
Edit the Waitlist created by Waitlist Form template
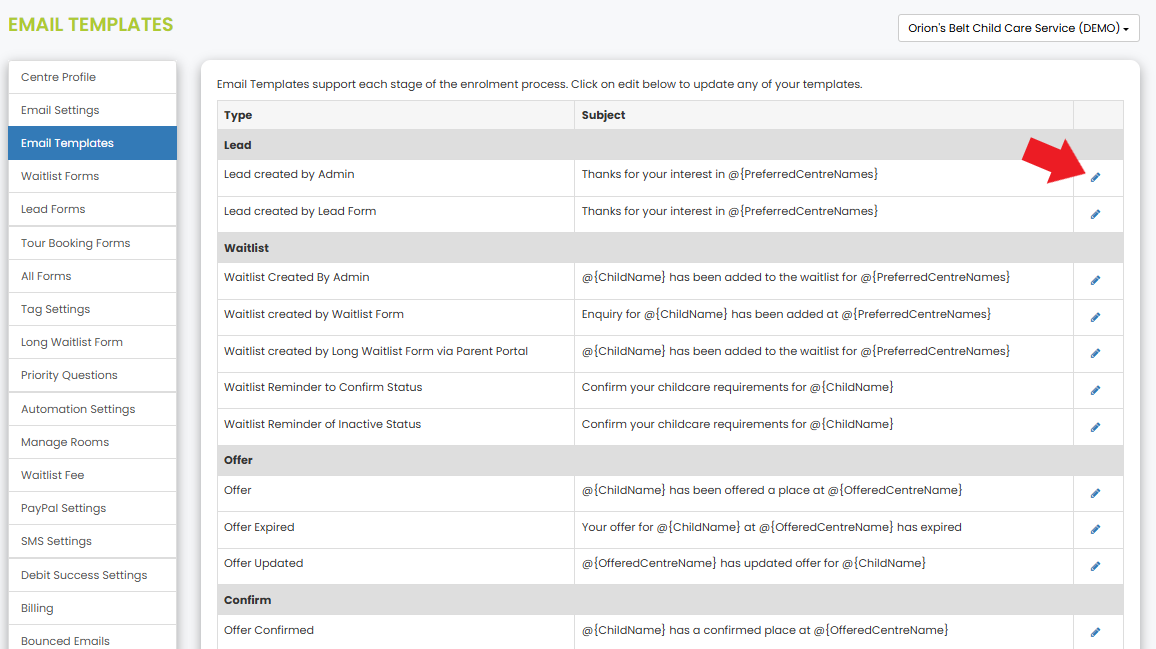click(x=1096, y=317)
